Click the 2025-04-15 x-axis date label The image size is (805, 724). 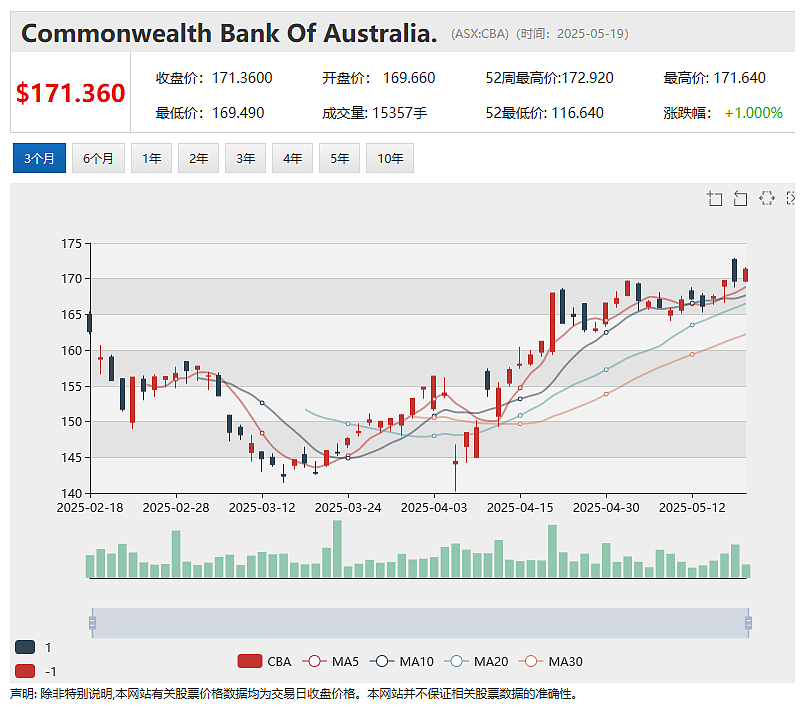(520, 508)
